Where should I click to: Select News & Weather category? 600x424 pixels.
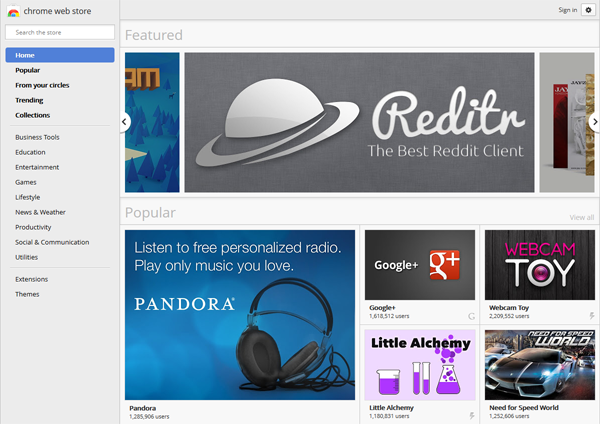(40, 212)
